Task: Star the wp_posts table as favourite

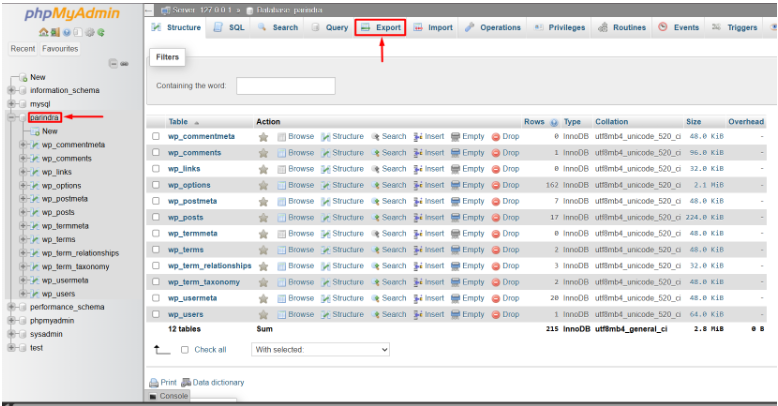Action: click(x=264, y=218)
